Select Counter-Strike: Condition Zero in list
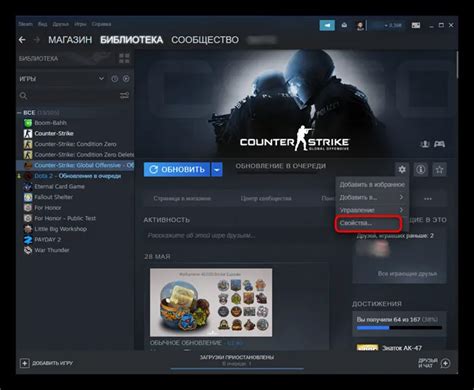Viewport: 474px width, 390px height. pos(75,144)
